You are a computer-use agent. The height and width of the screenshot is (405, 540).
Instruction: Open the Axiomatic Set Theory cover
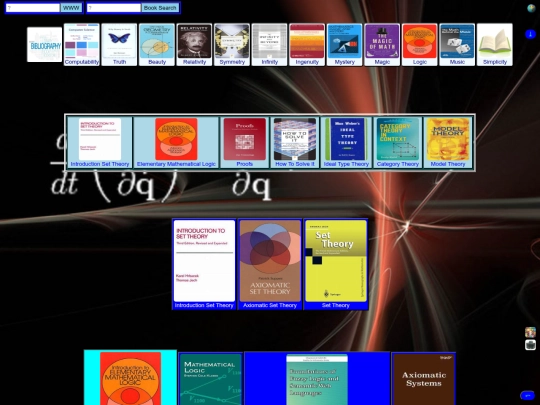270,261
